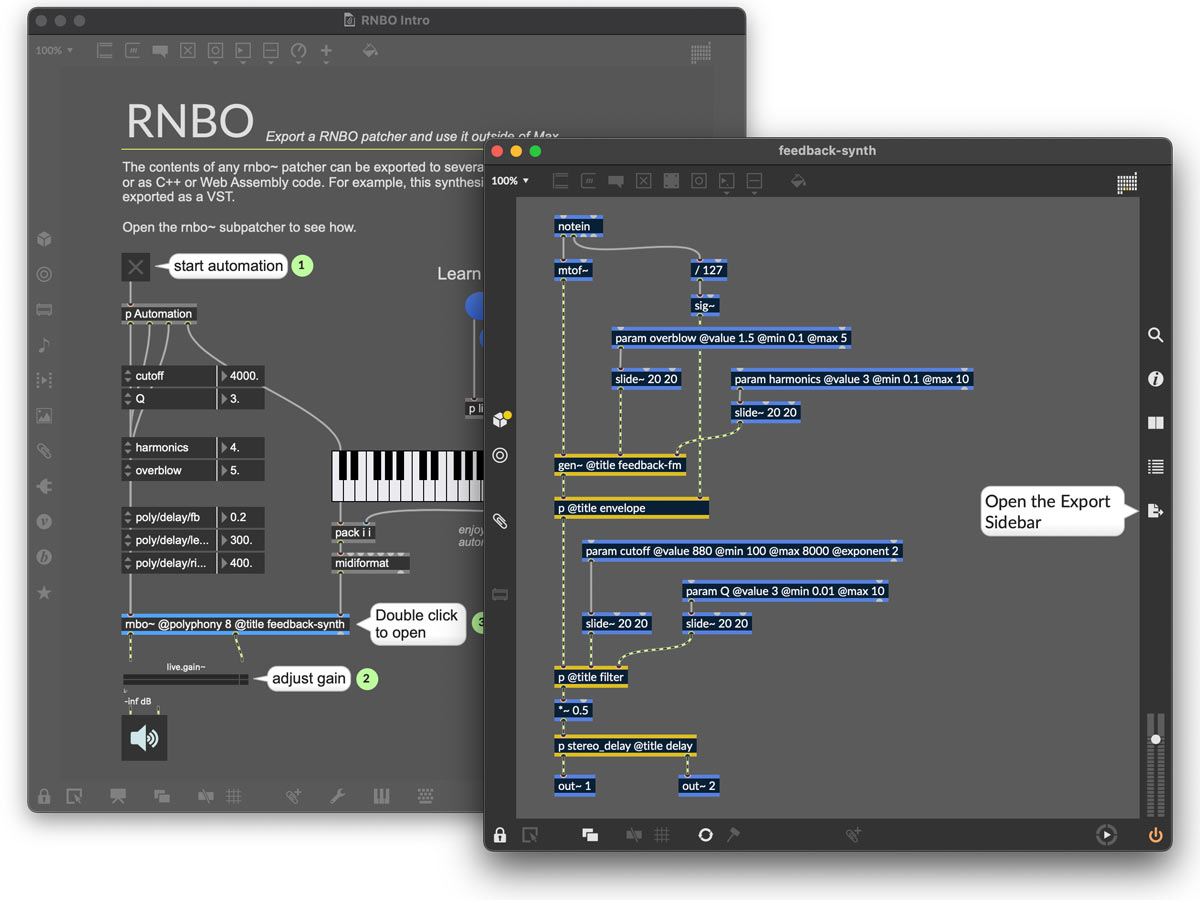The image size is (1200, 900).
Task: Toggle audio power button in feedback-synth
Action: (1155, 834)
